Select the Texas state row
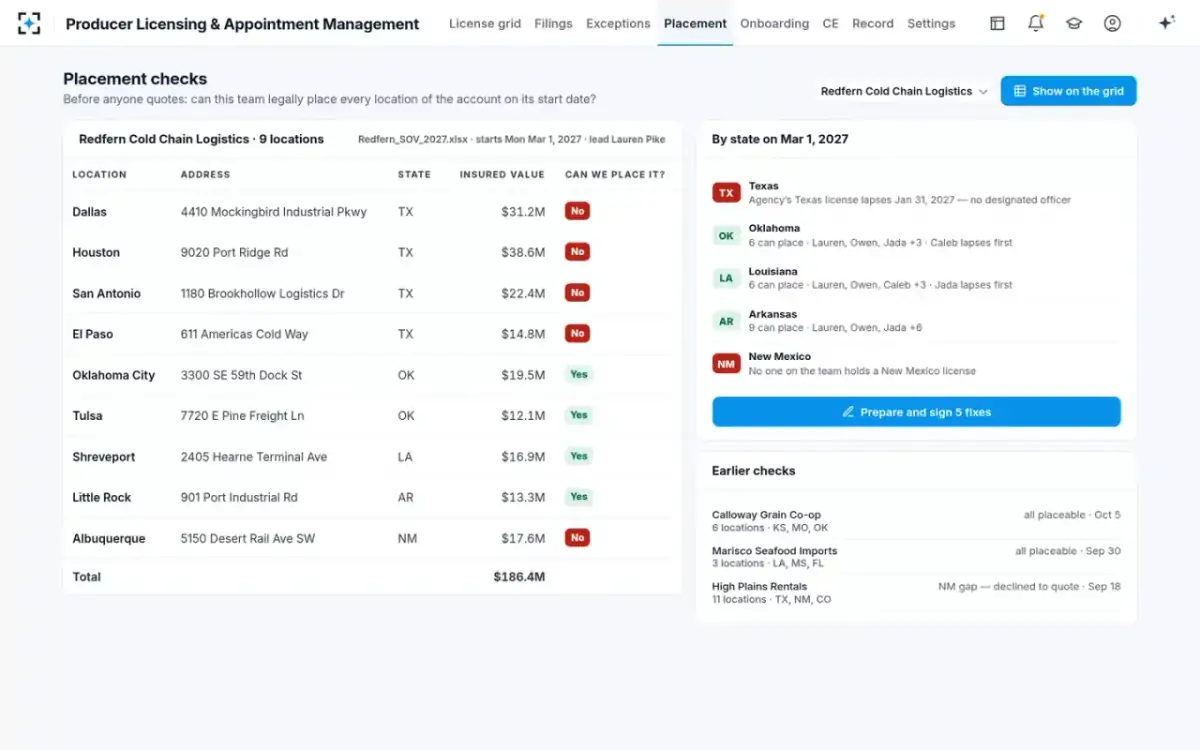 (x=916, y=193)
